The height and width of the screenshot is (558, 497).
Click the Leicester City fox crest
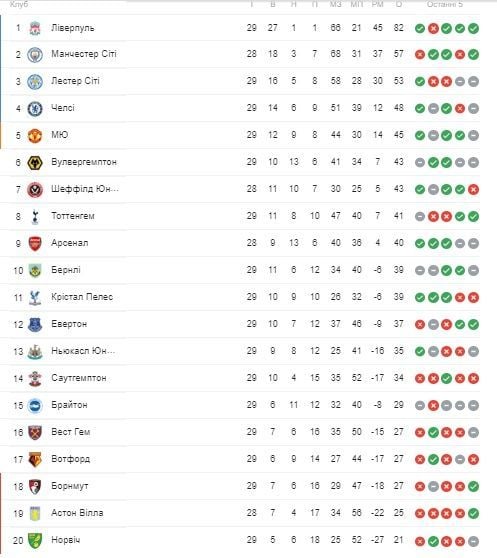pyautogui.click(x=35, y=81)
